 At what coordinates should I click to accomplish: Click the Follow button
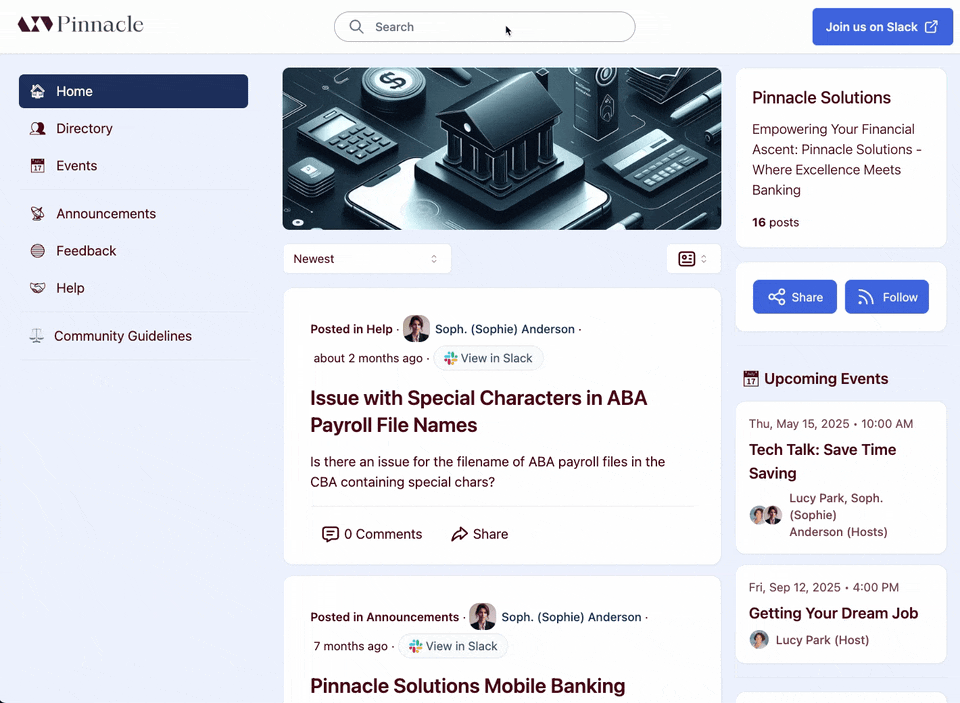point(887,297)
